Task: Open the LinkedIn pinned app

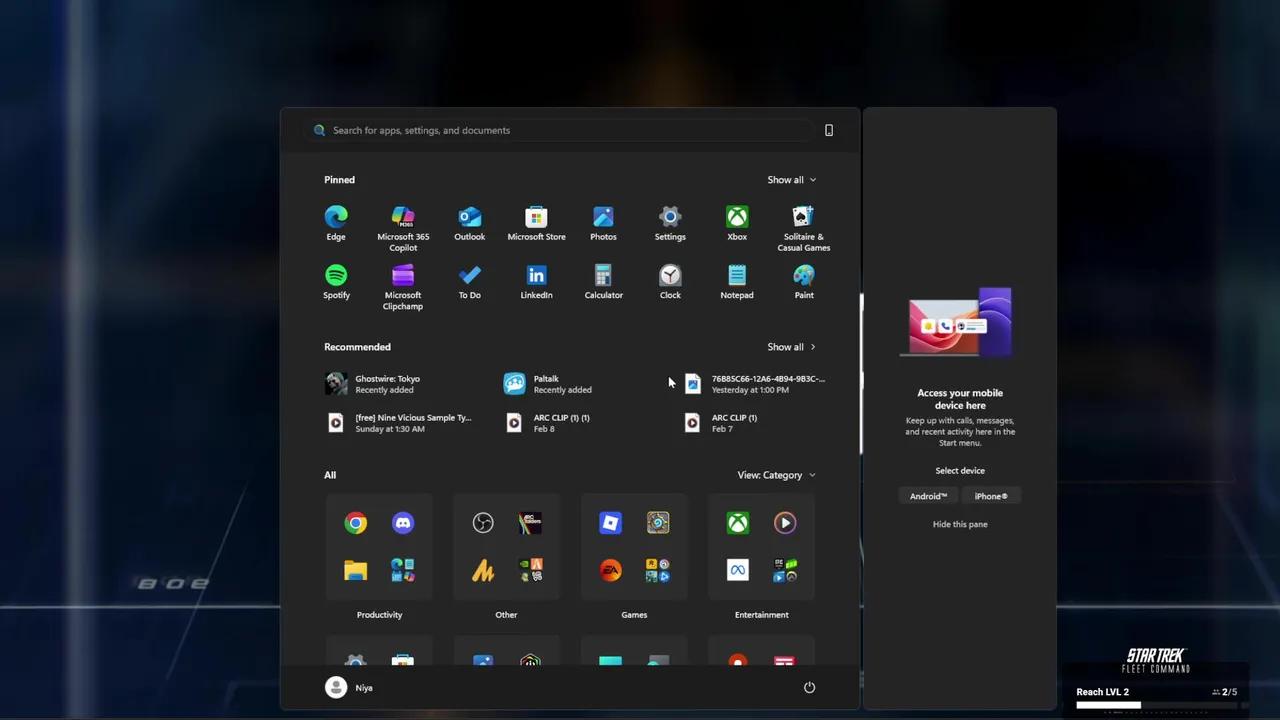Action: [536, 282]
